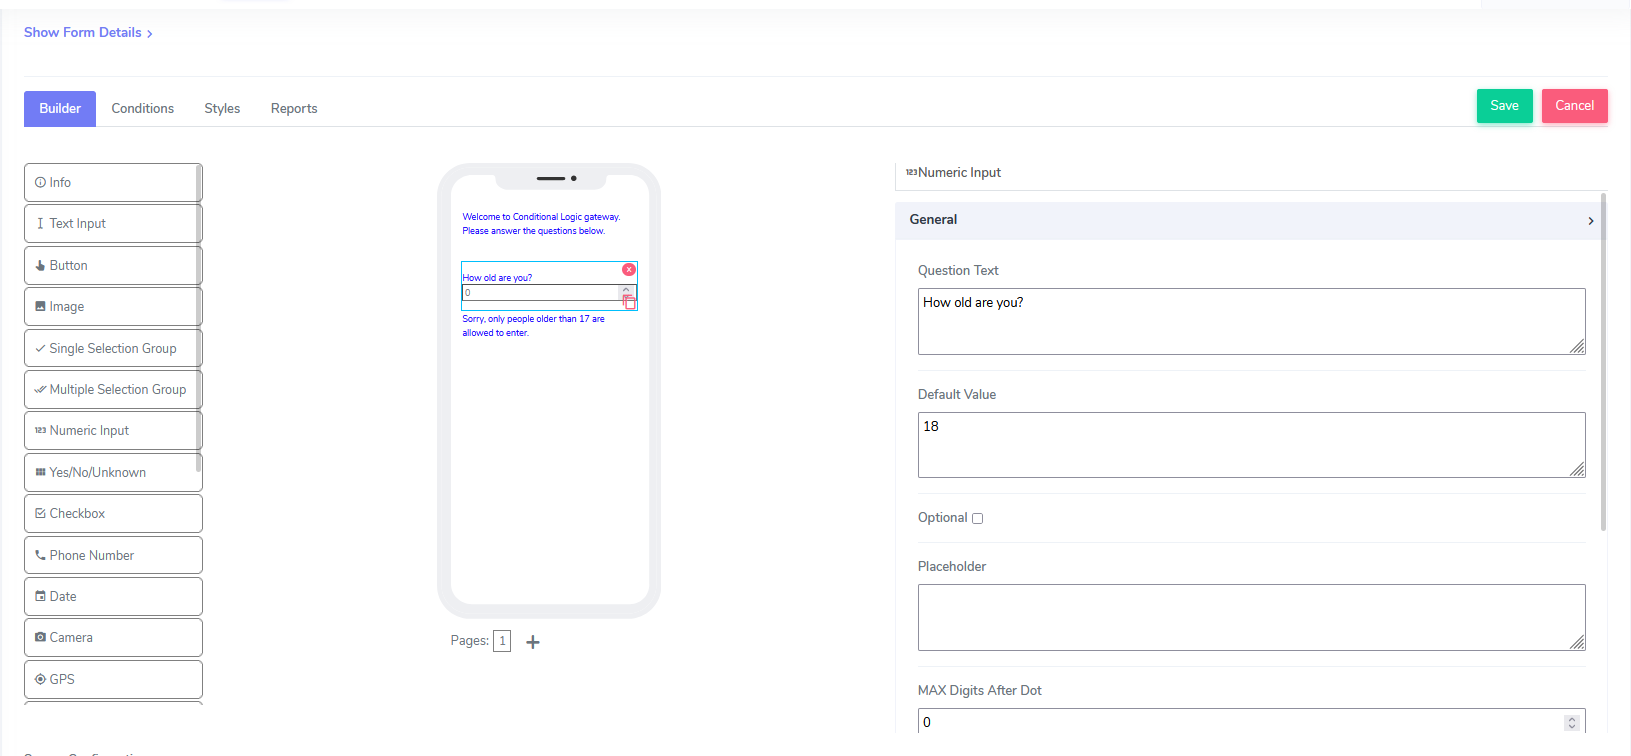
Task: Add an Image element from the palette
Action: pyautogui.click(x=113, y=306)
